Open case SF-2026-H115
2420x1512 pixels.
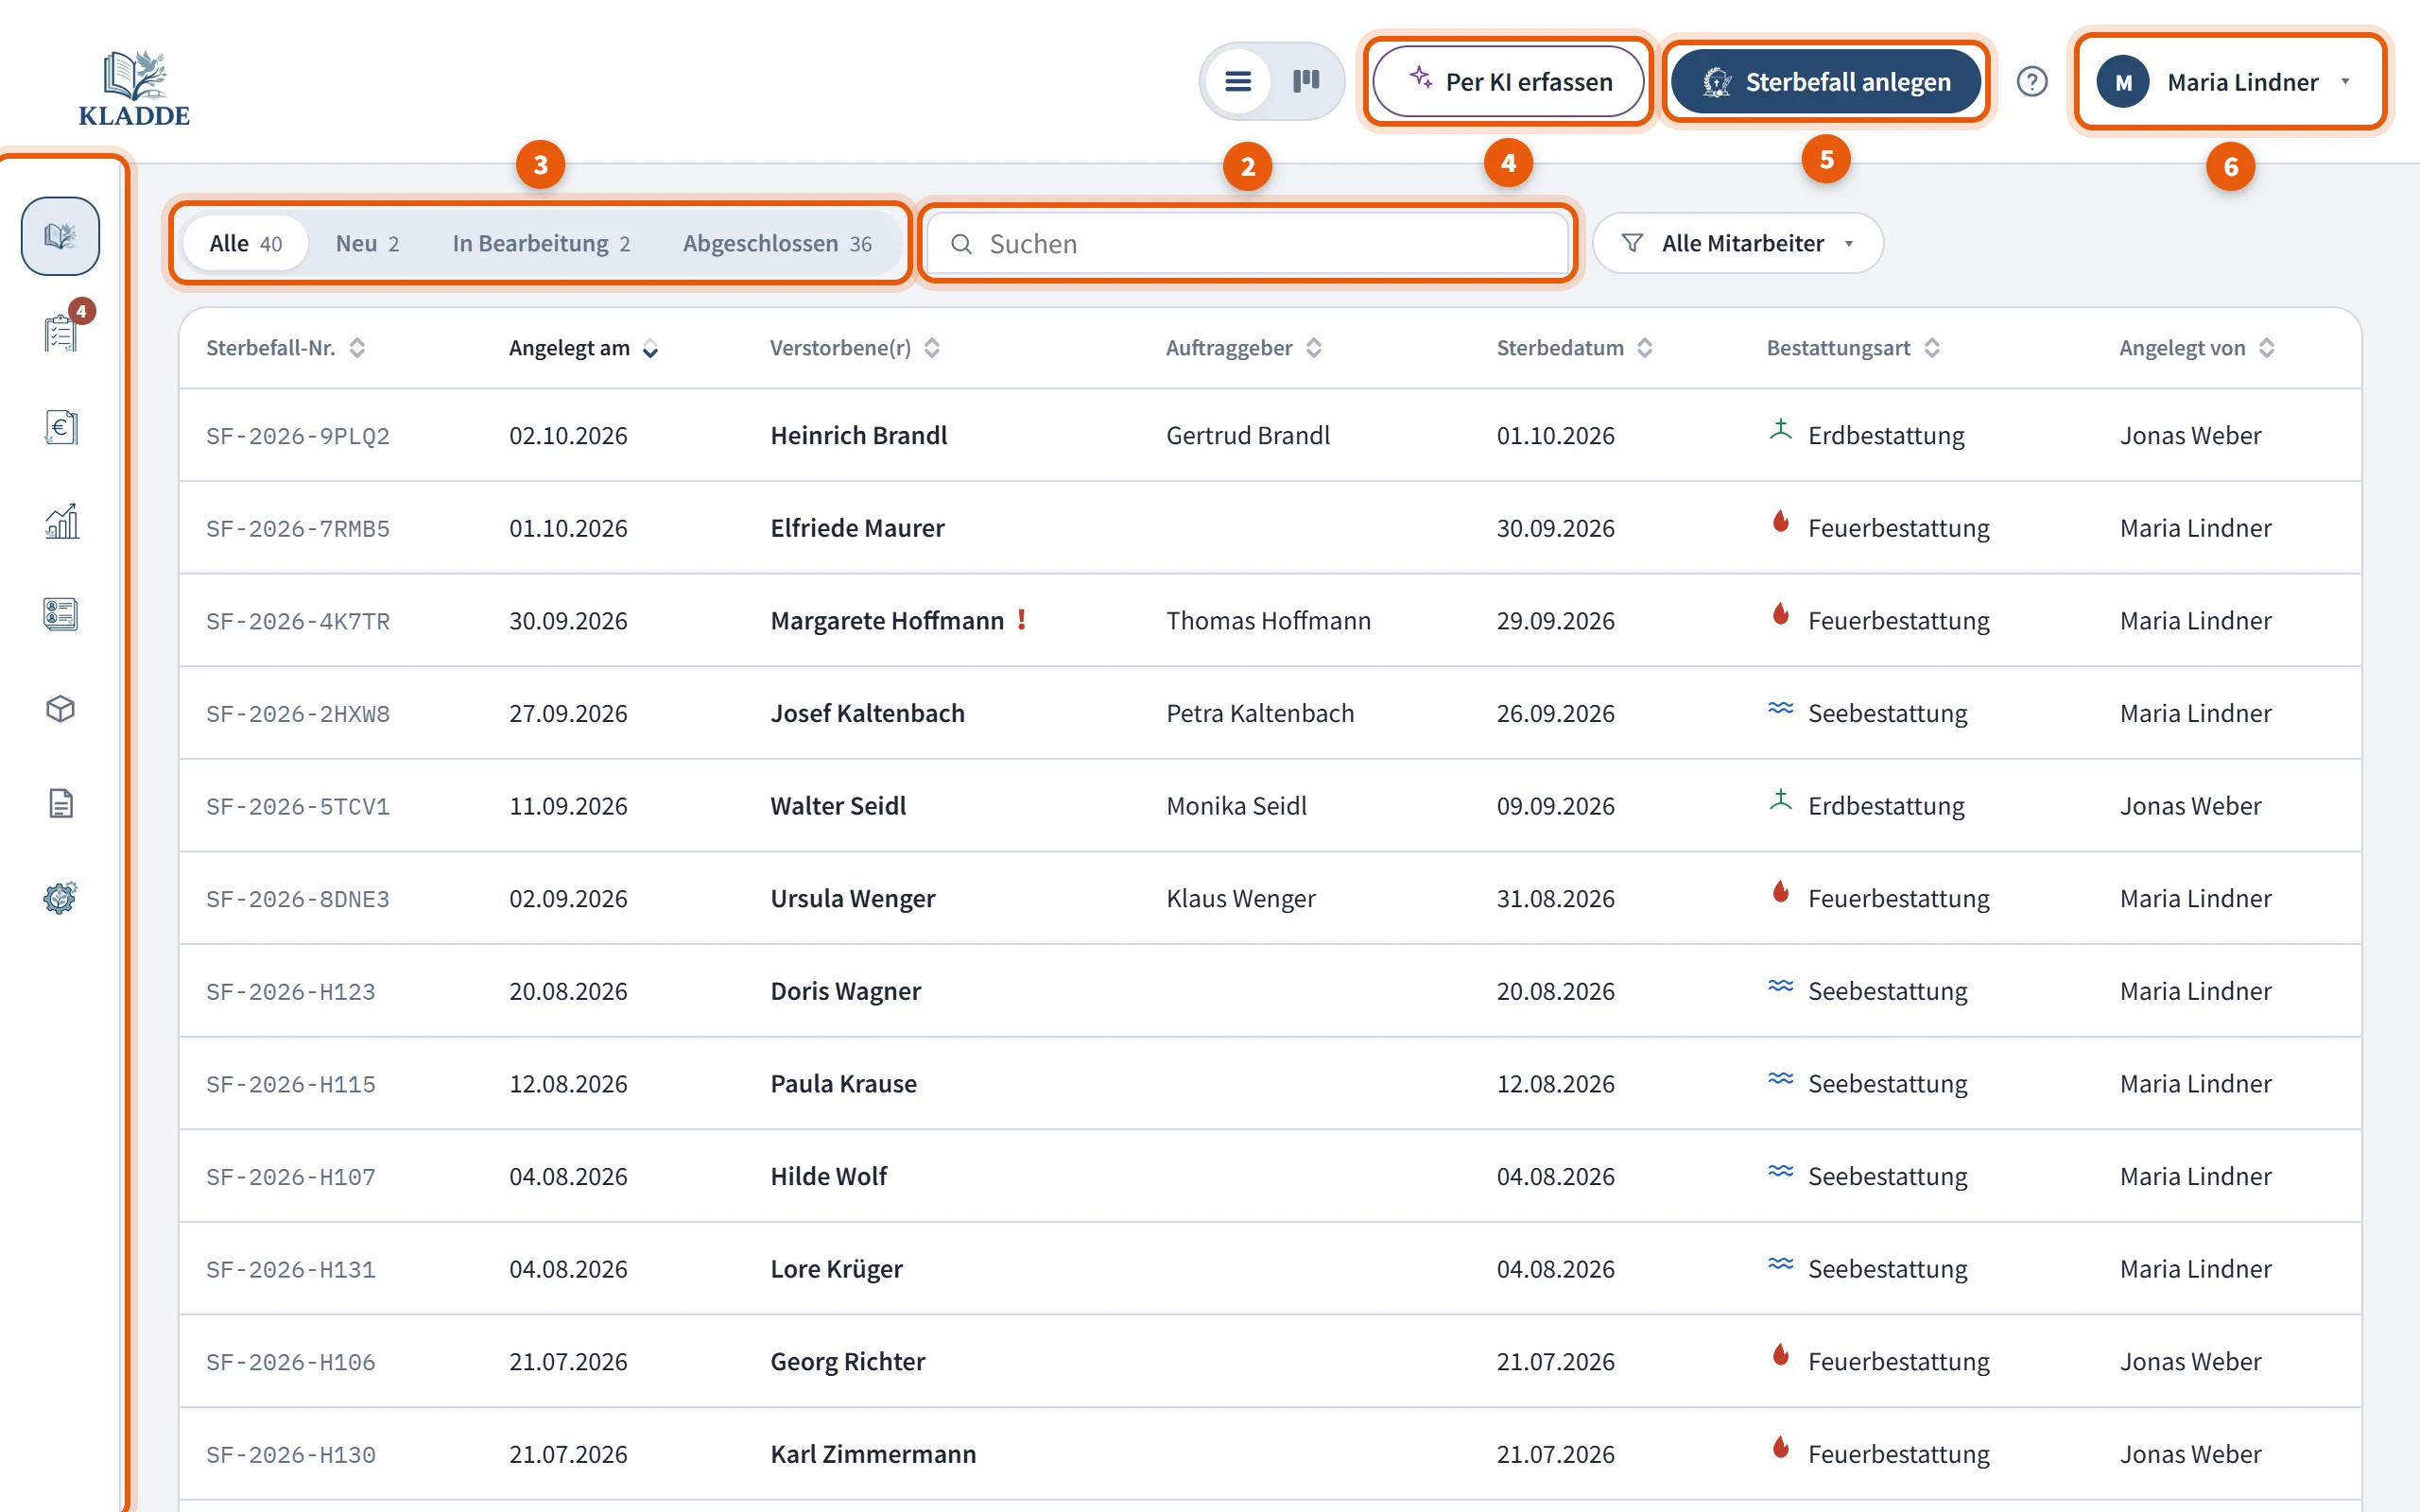coord(291,1084)
